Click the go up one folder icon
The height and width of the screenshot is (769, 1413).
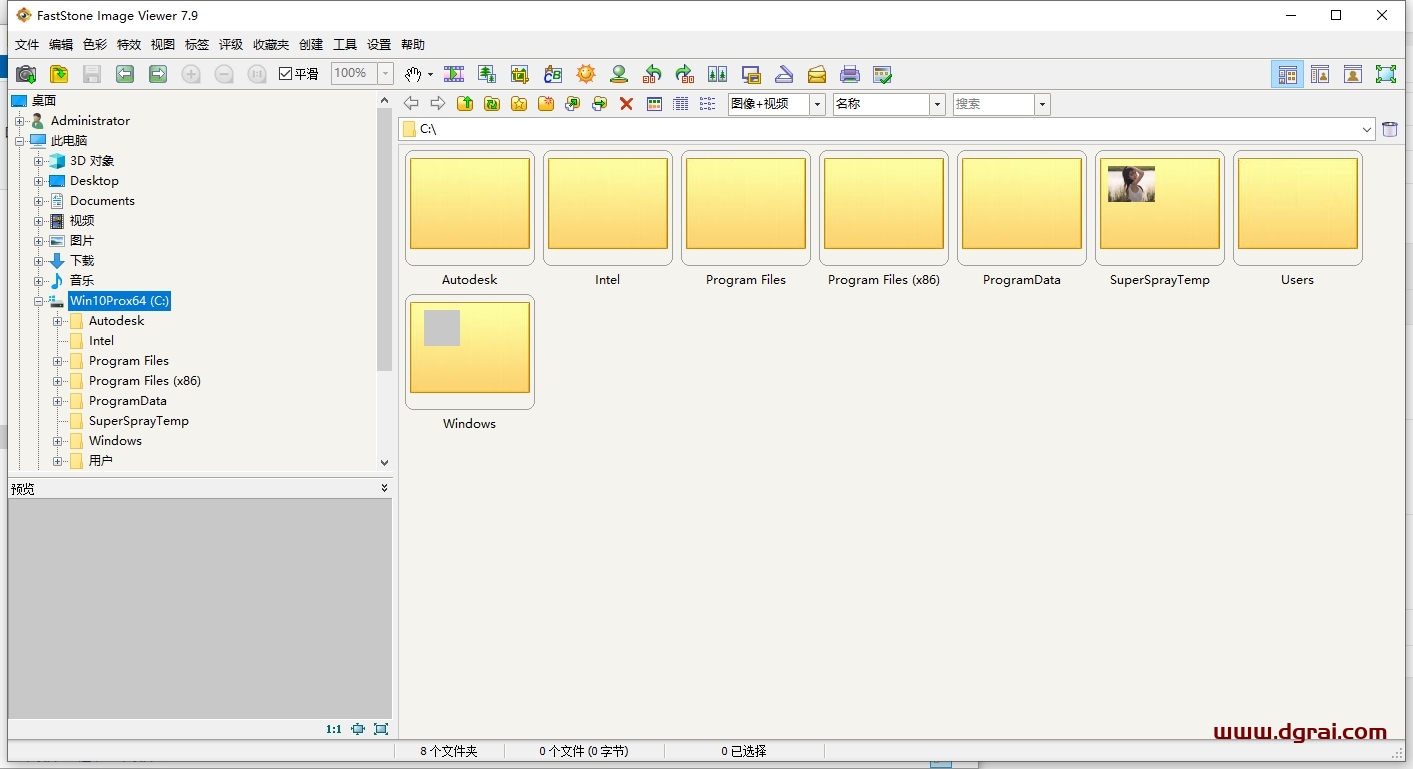point(465,104)
